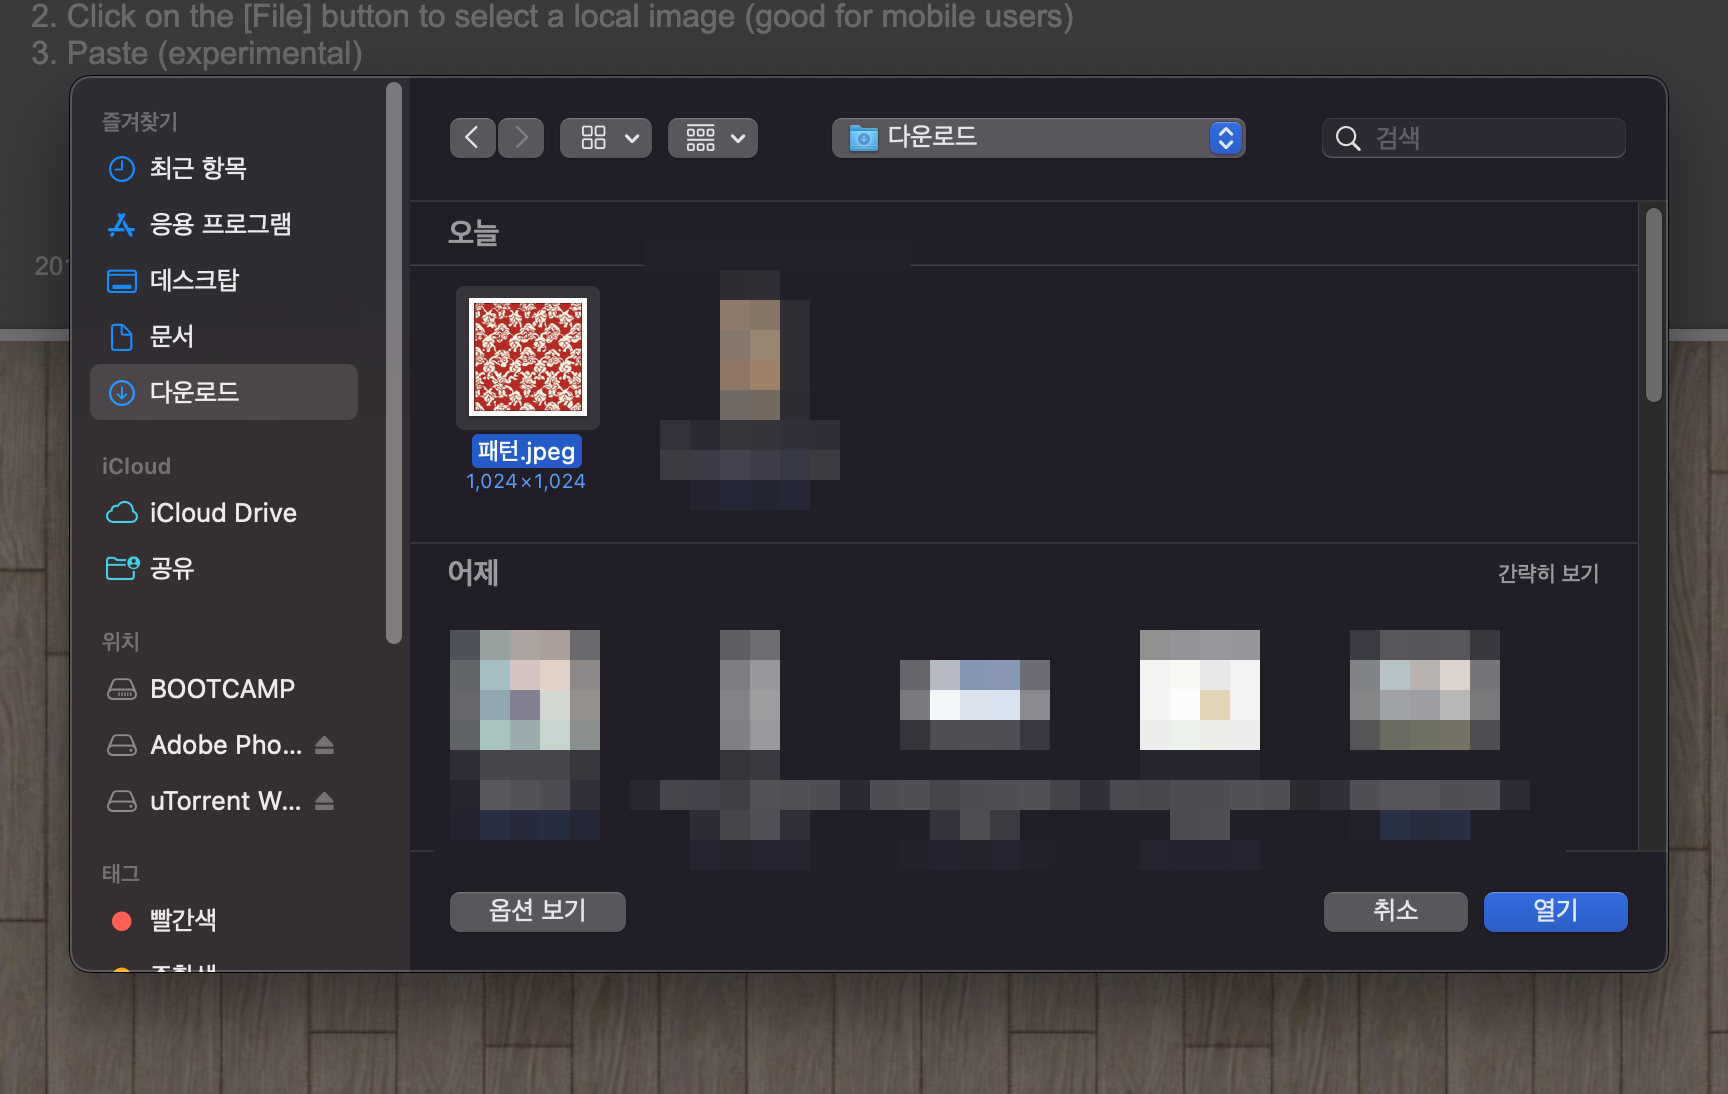Open the grouping options dropdown

[x=713, y=138]
